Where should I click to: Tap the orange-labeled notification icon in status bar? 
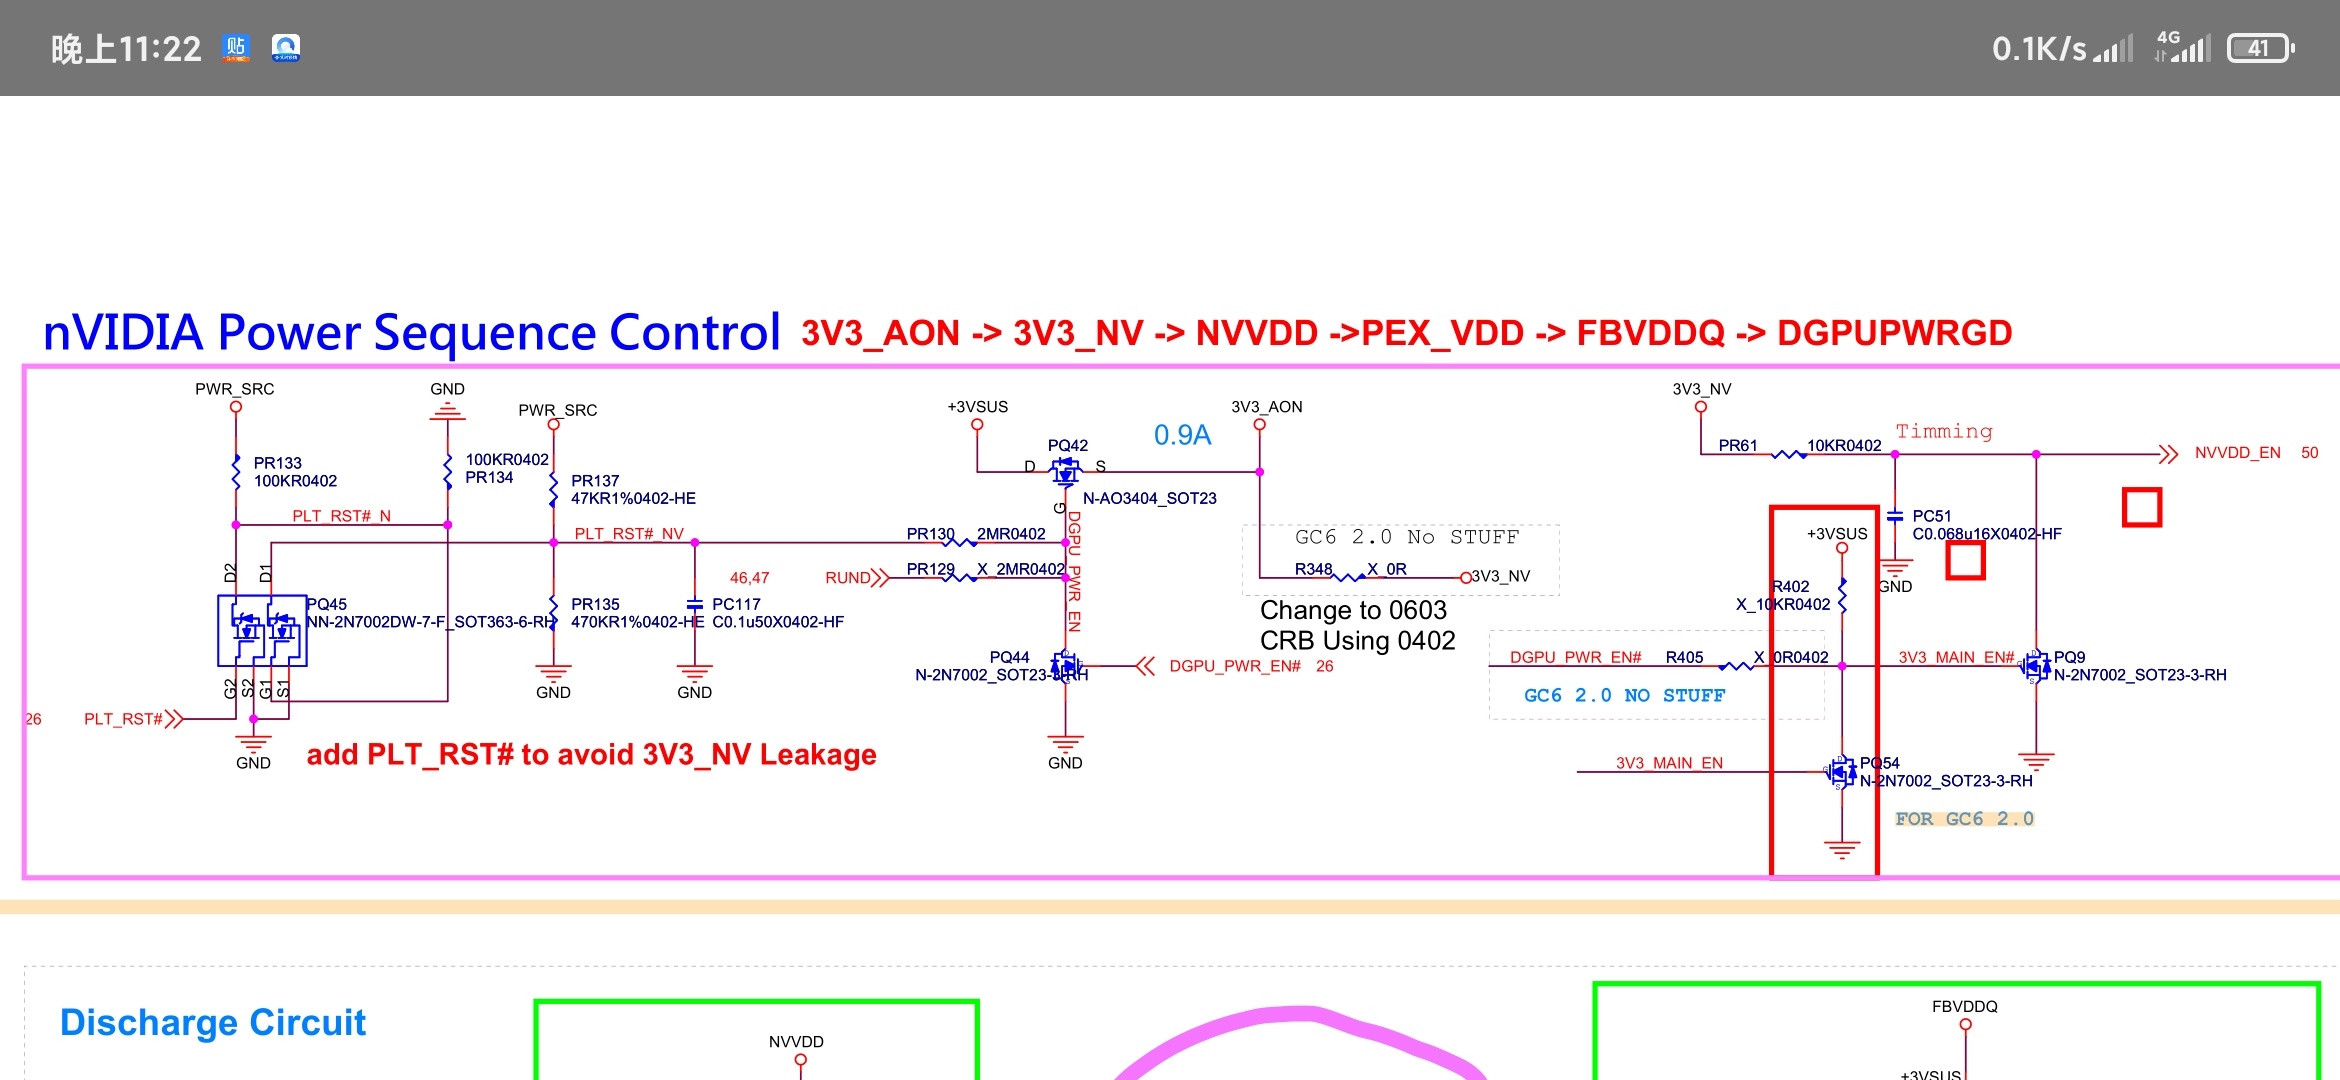(236, 48)
